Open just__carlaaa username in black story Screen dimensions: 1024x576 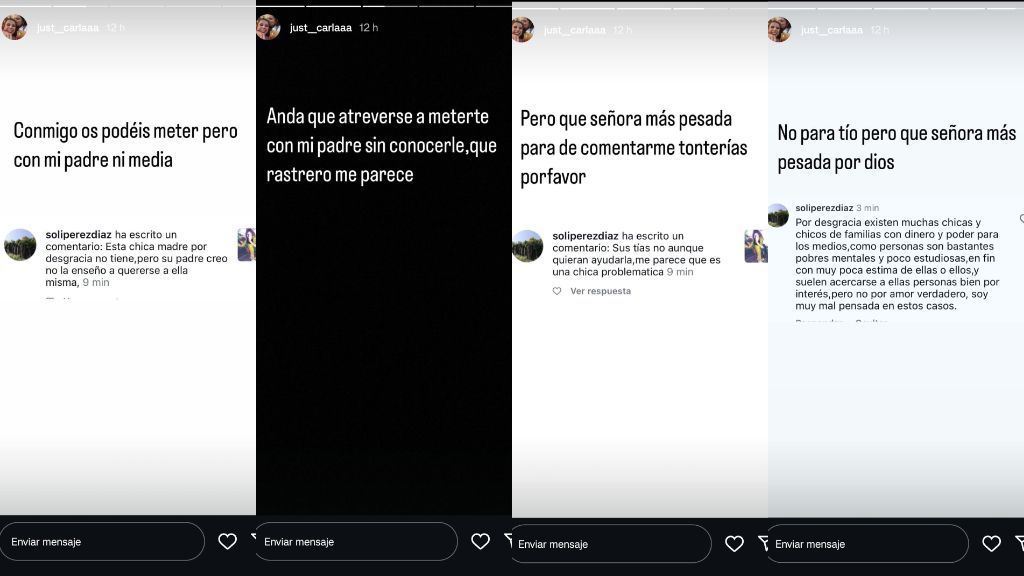click(x=321, y=27)
